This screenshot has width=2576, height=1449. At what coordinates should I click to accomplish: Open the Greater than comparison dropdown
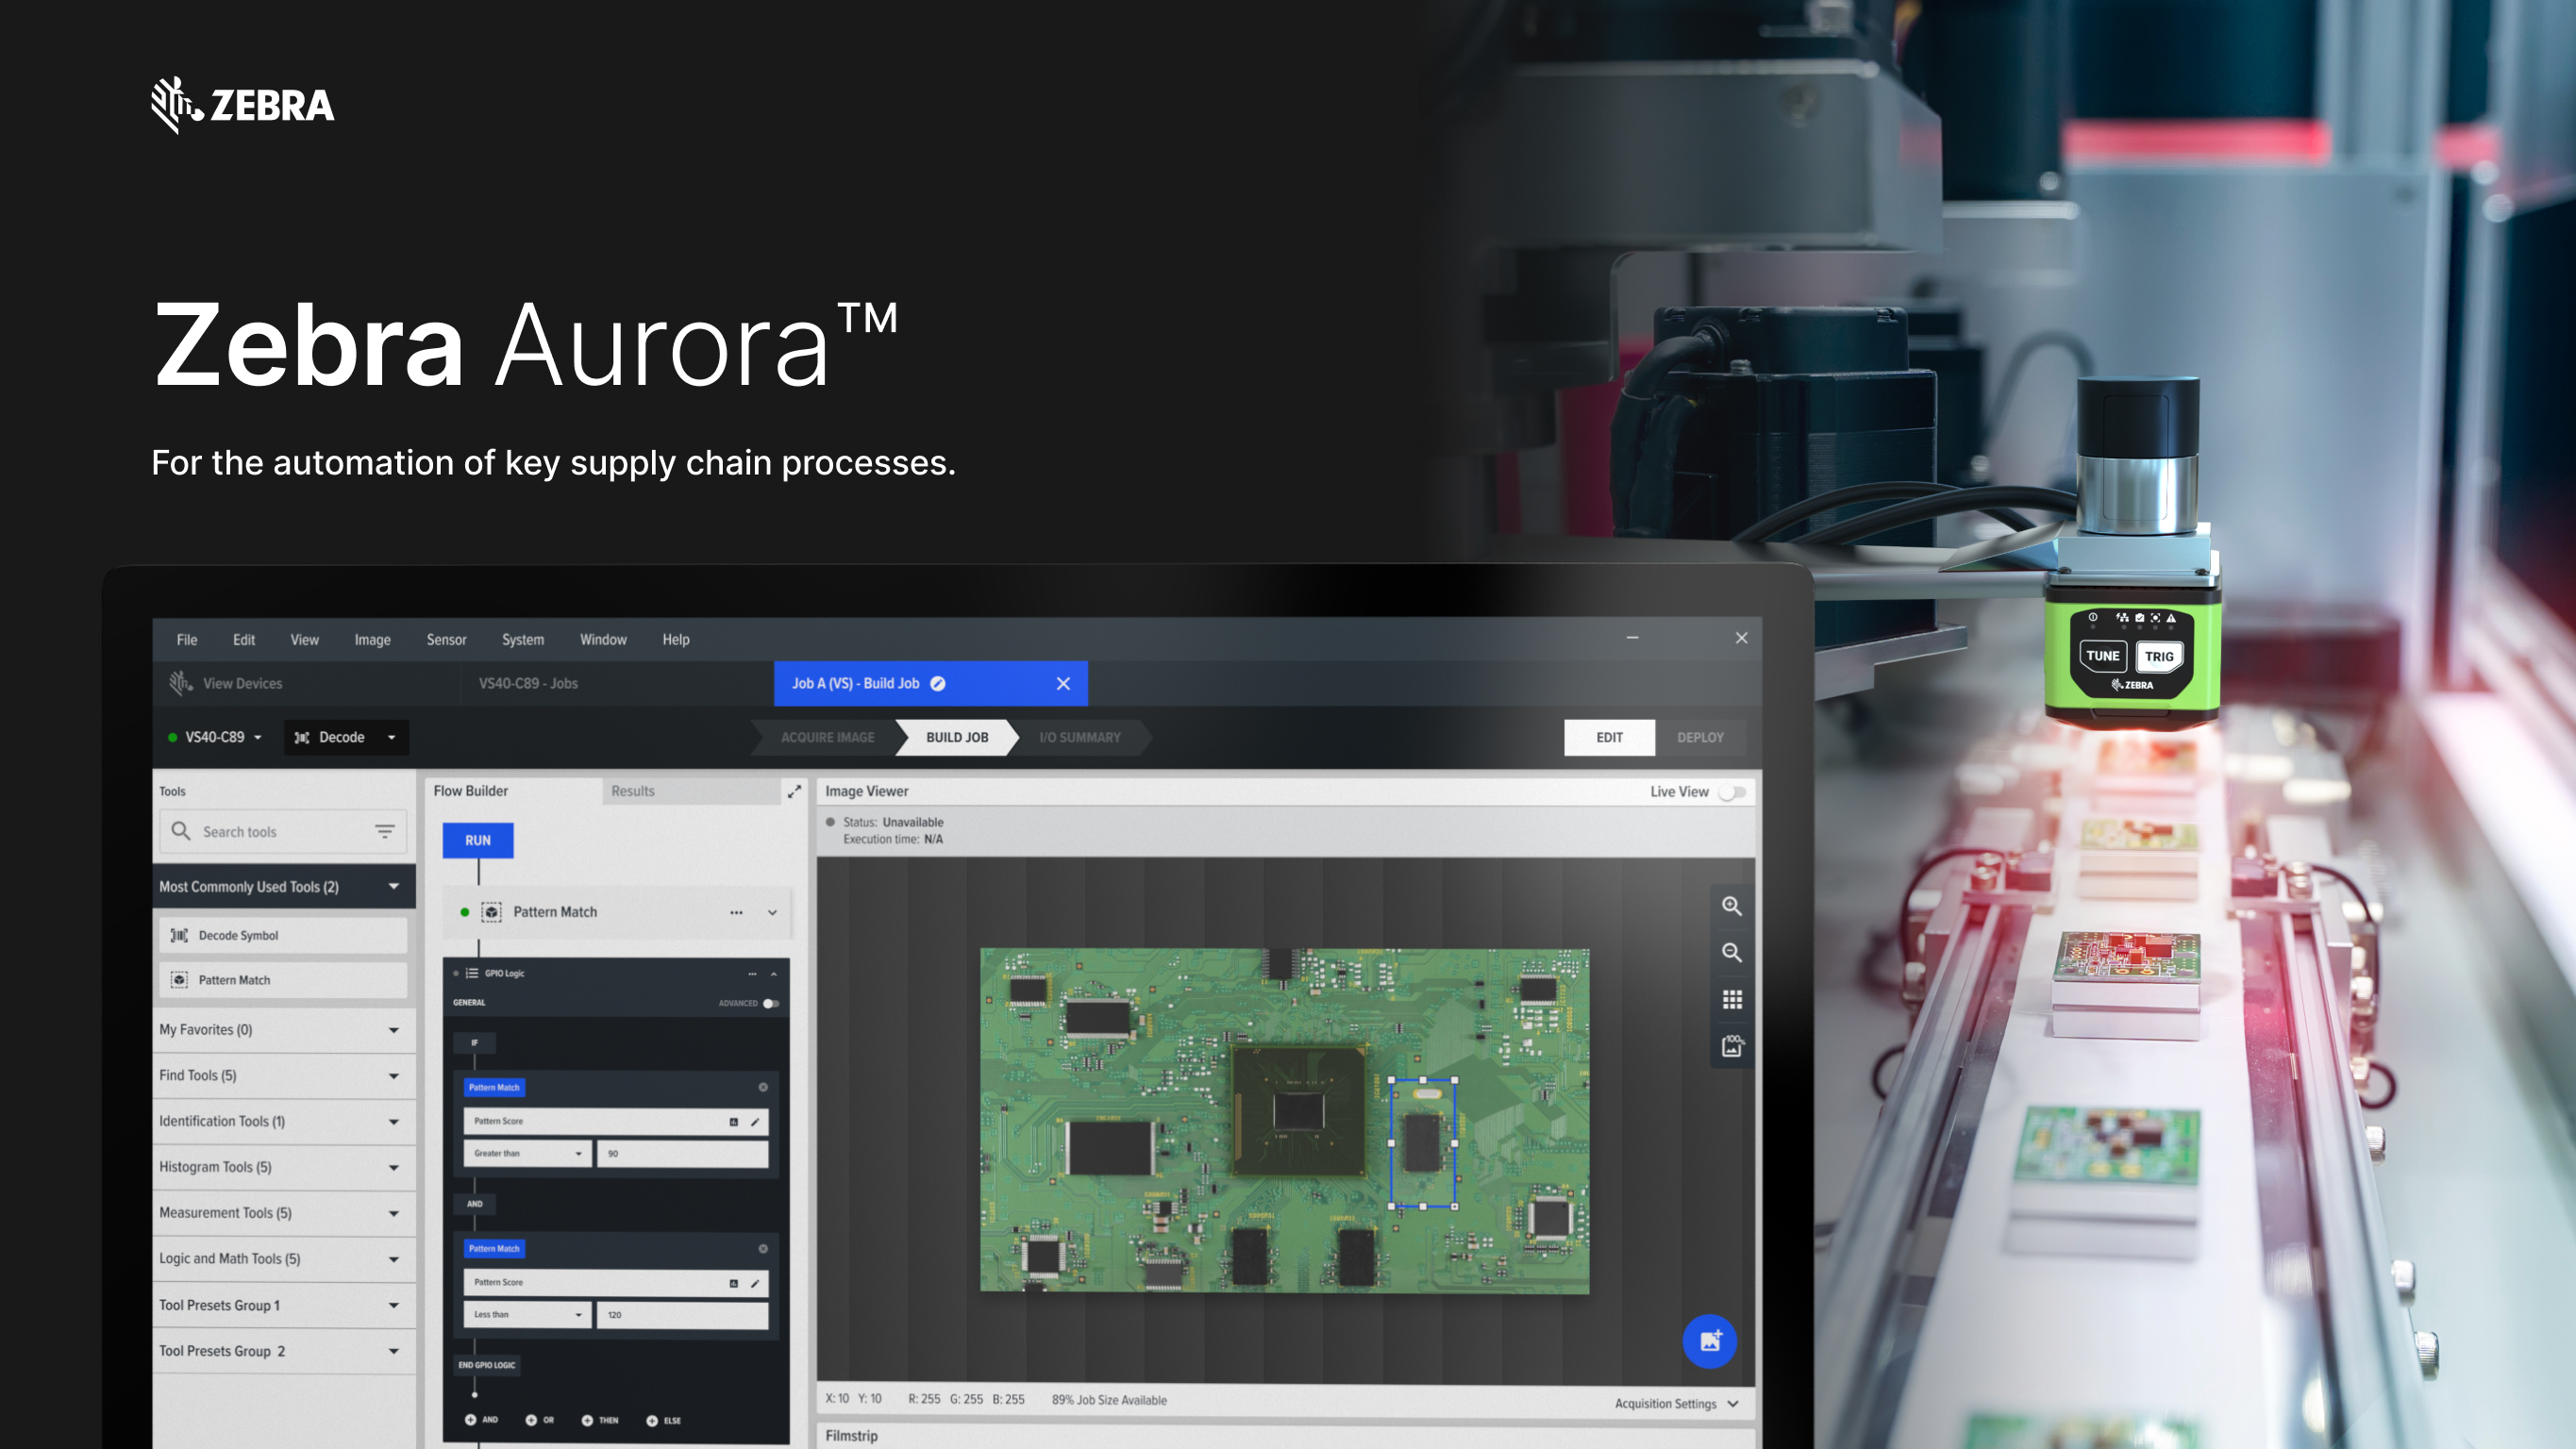(527, 1153)
